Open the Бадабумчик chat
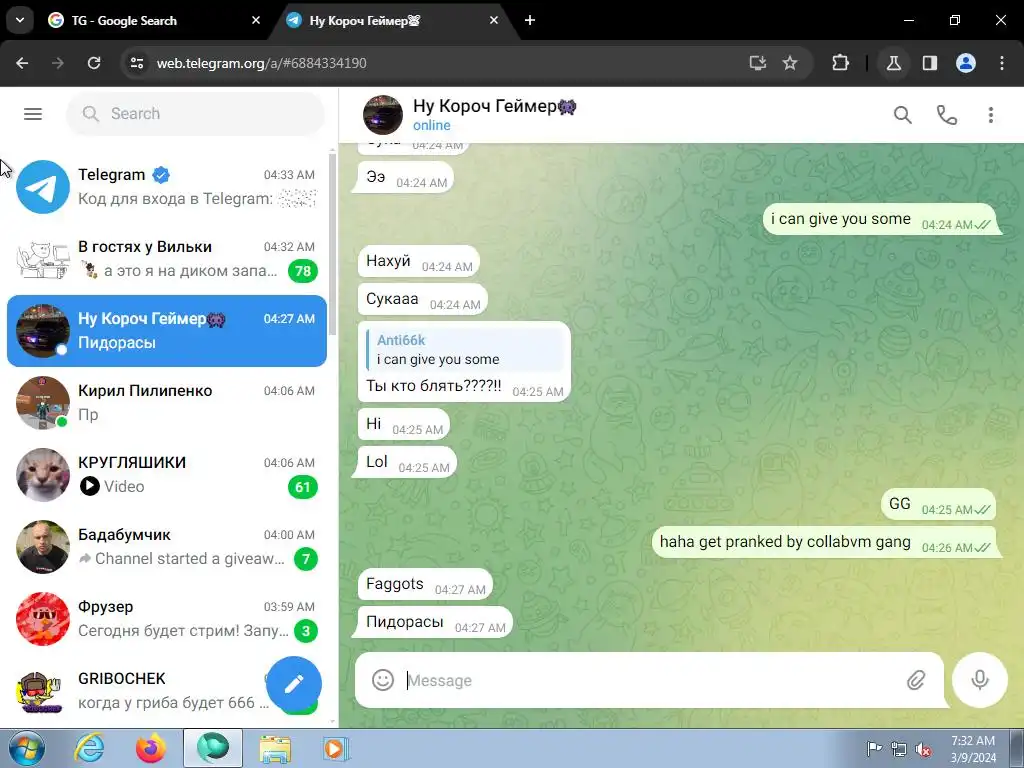Screen dimensions: 1024x768 click(167, 547)
